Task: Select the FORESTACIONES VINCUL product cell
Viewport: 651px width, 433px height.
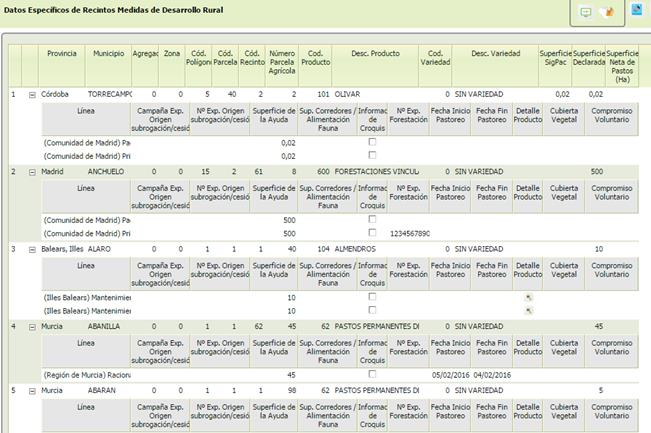Action: click(376, 171)
